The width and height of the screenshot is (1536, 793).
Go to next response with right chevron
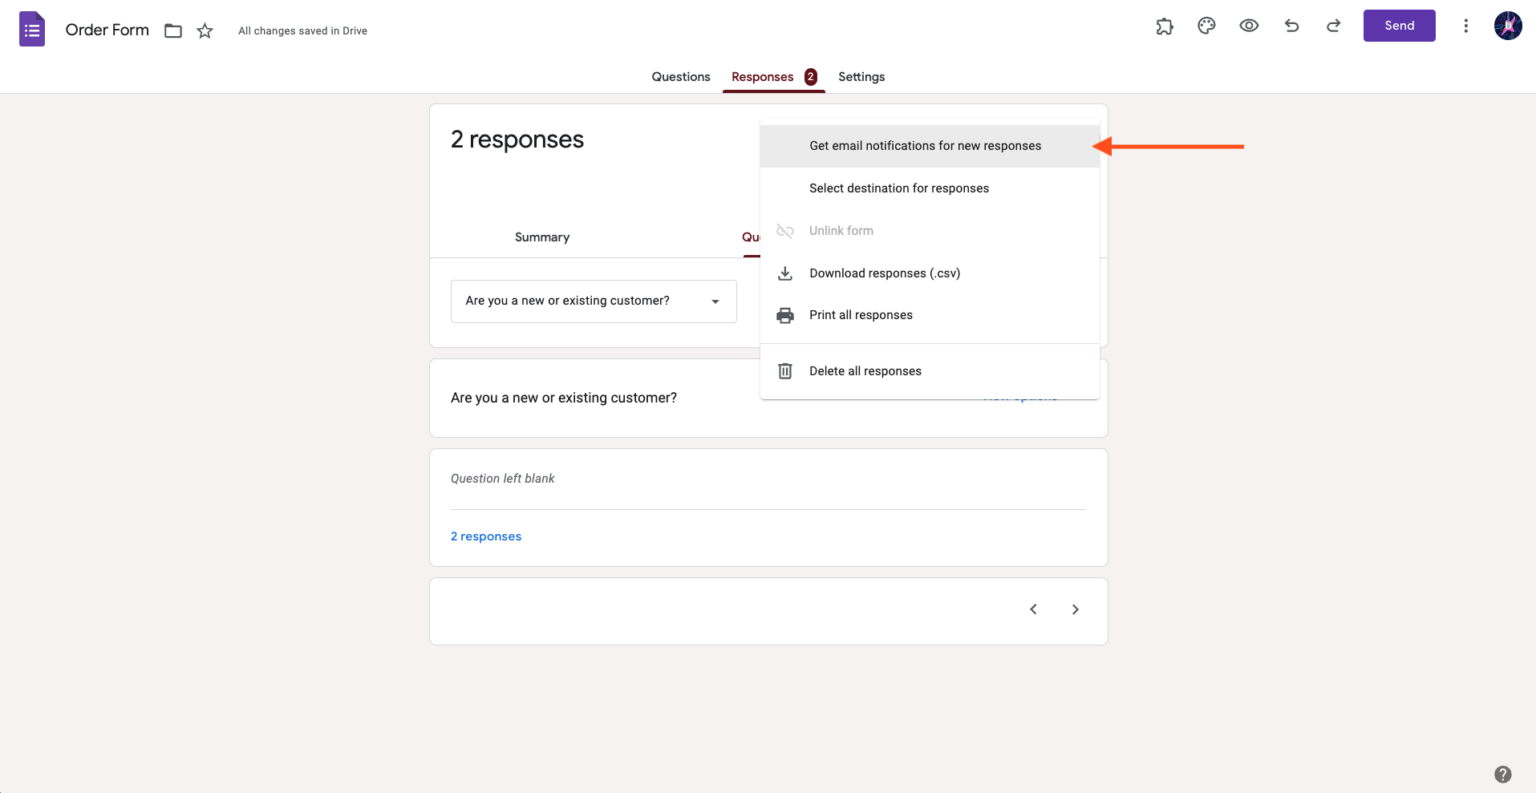[x=1075, y=608]
